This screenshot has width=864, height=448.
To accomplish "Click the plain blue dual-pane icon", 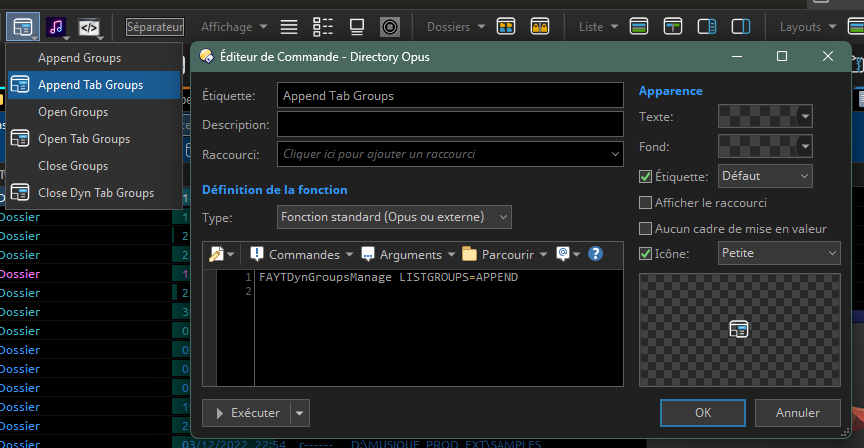I will (741, 26).
